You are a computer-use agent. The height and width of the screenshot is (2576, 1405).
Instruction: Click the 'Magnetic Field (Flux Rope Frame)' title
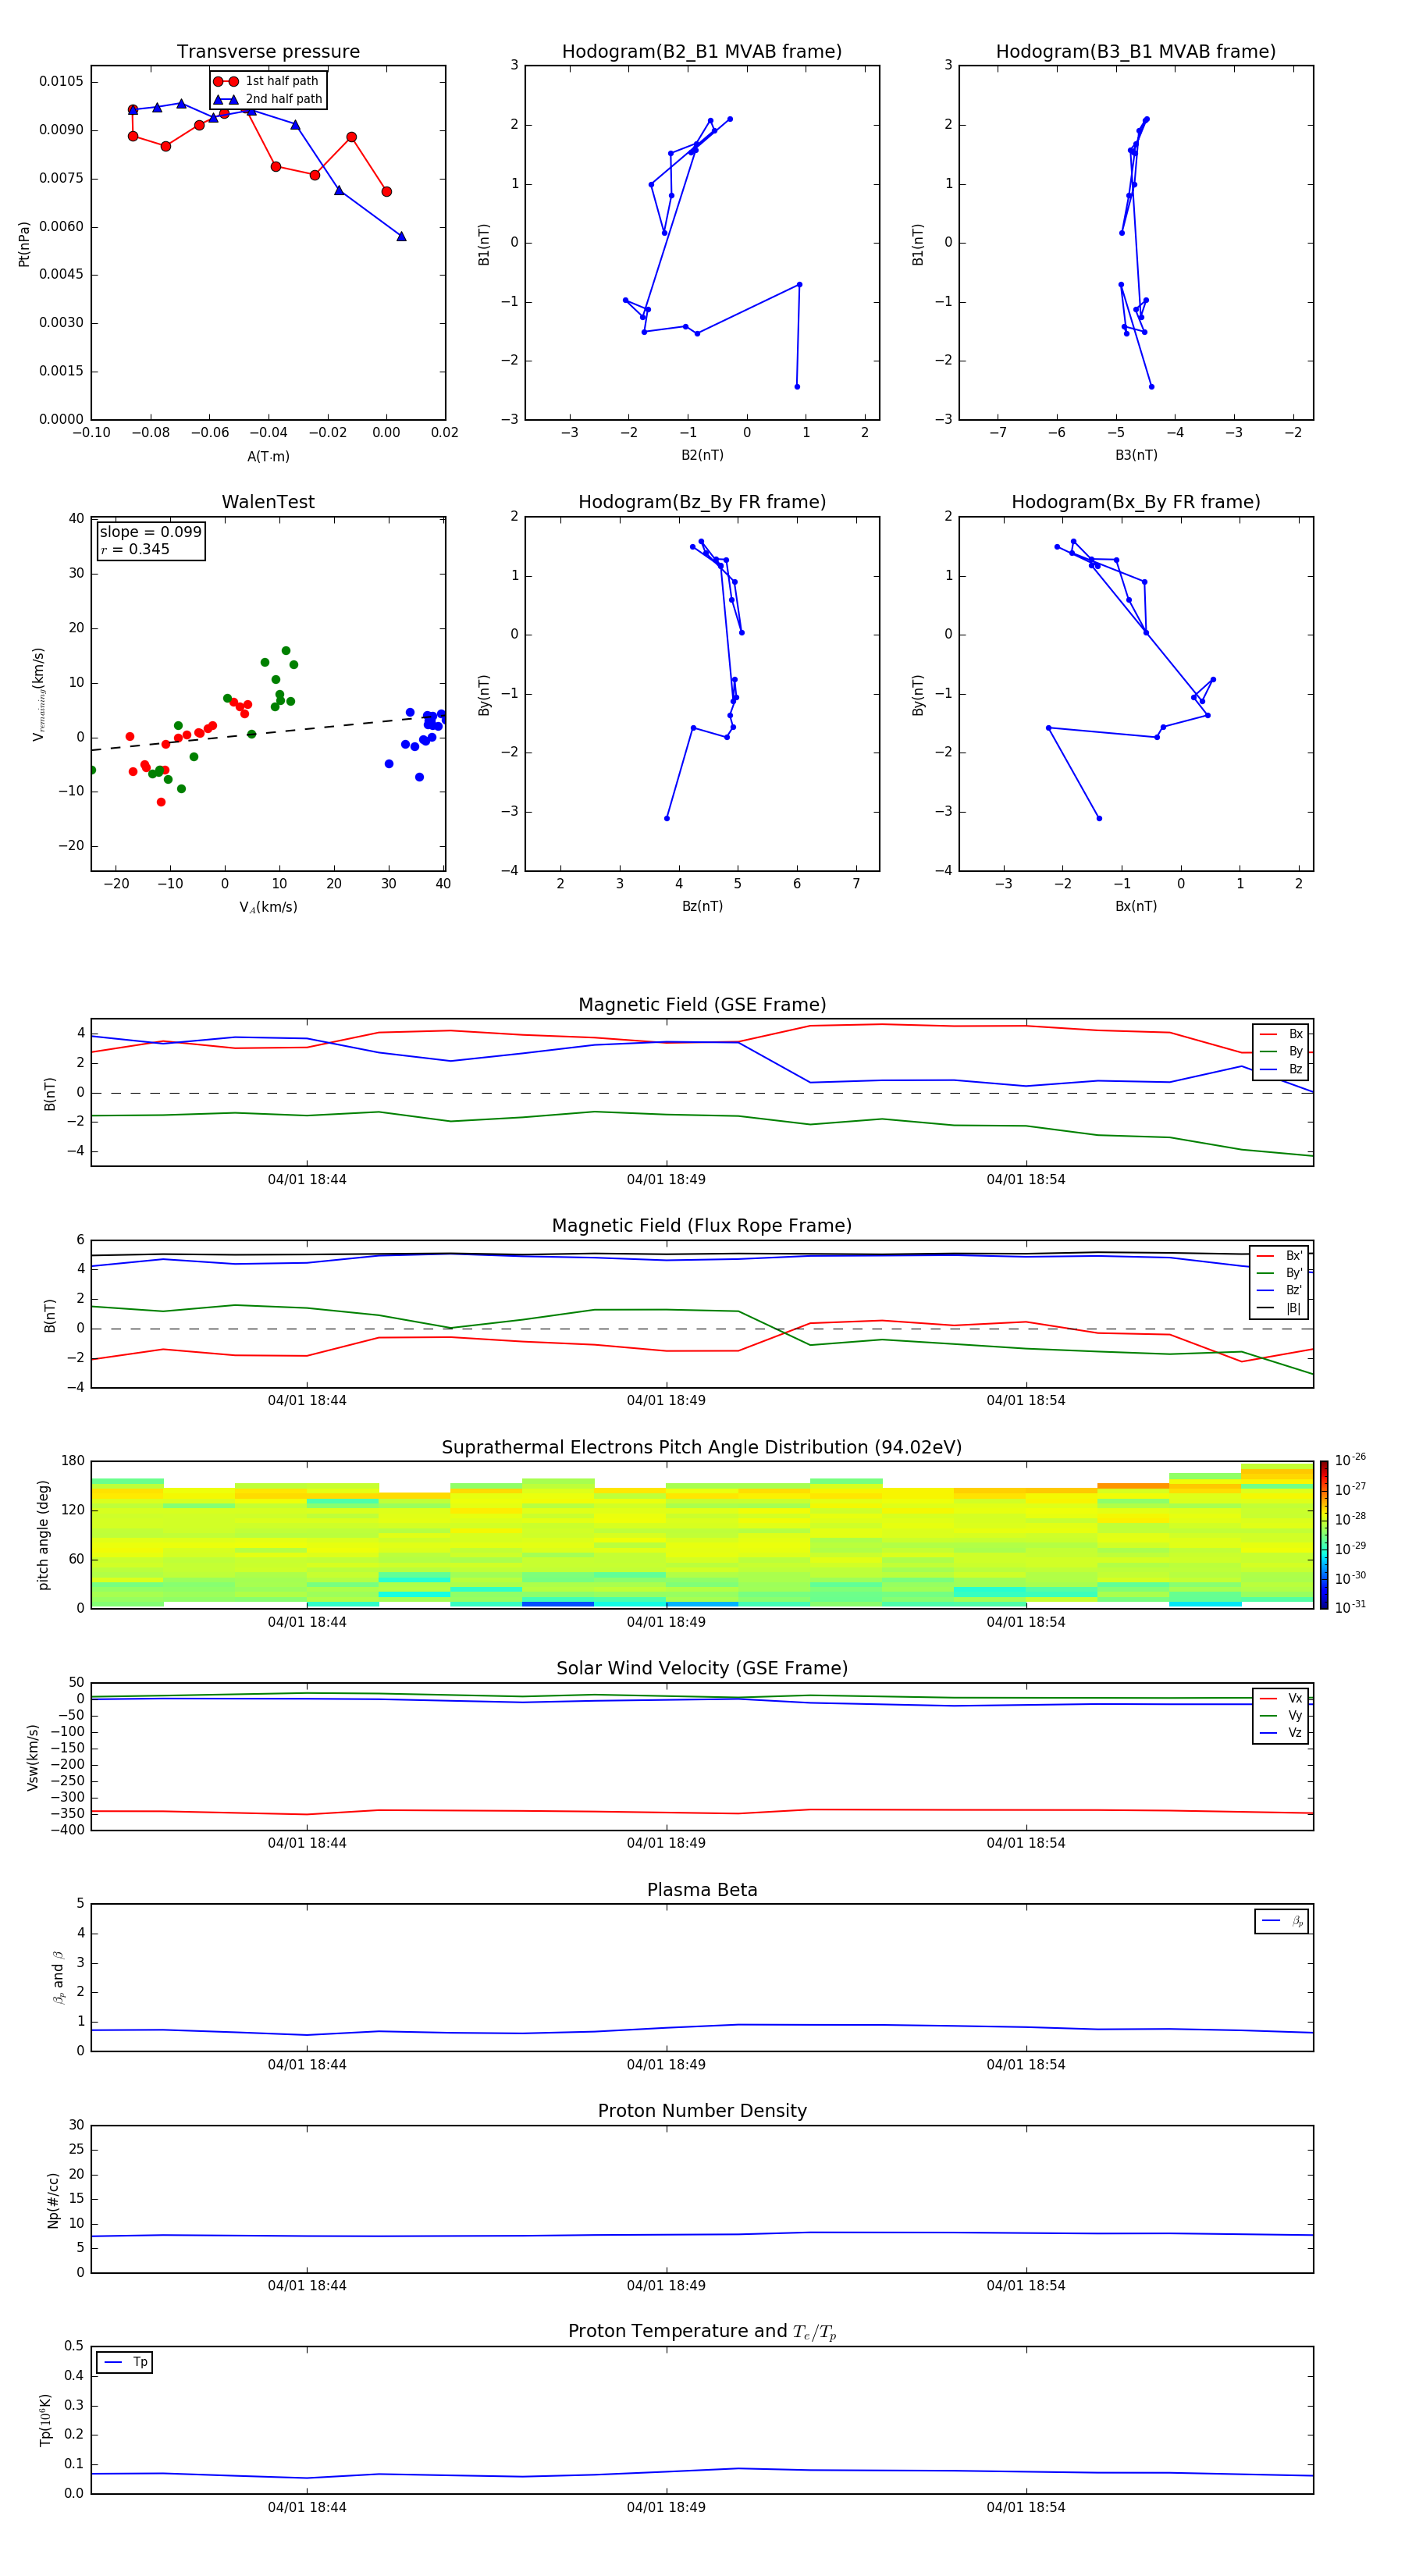(x=702, y=1226)
